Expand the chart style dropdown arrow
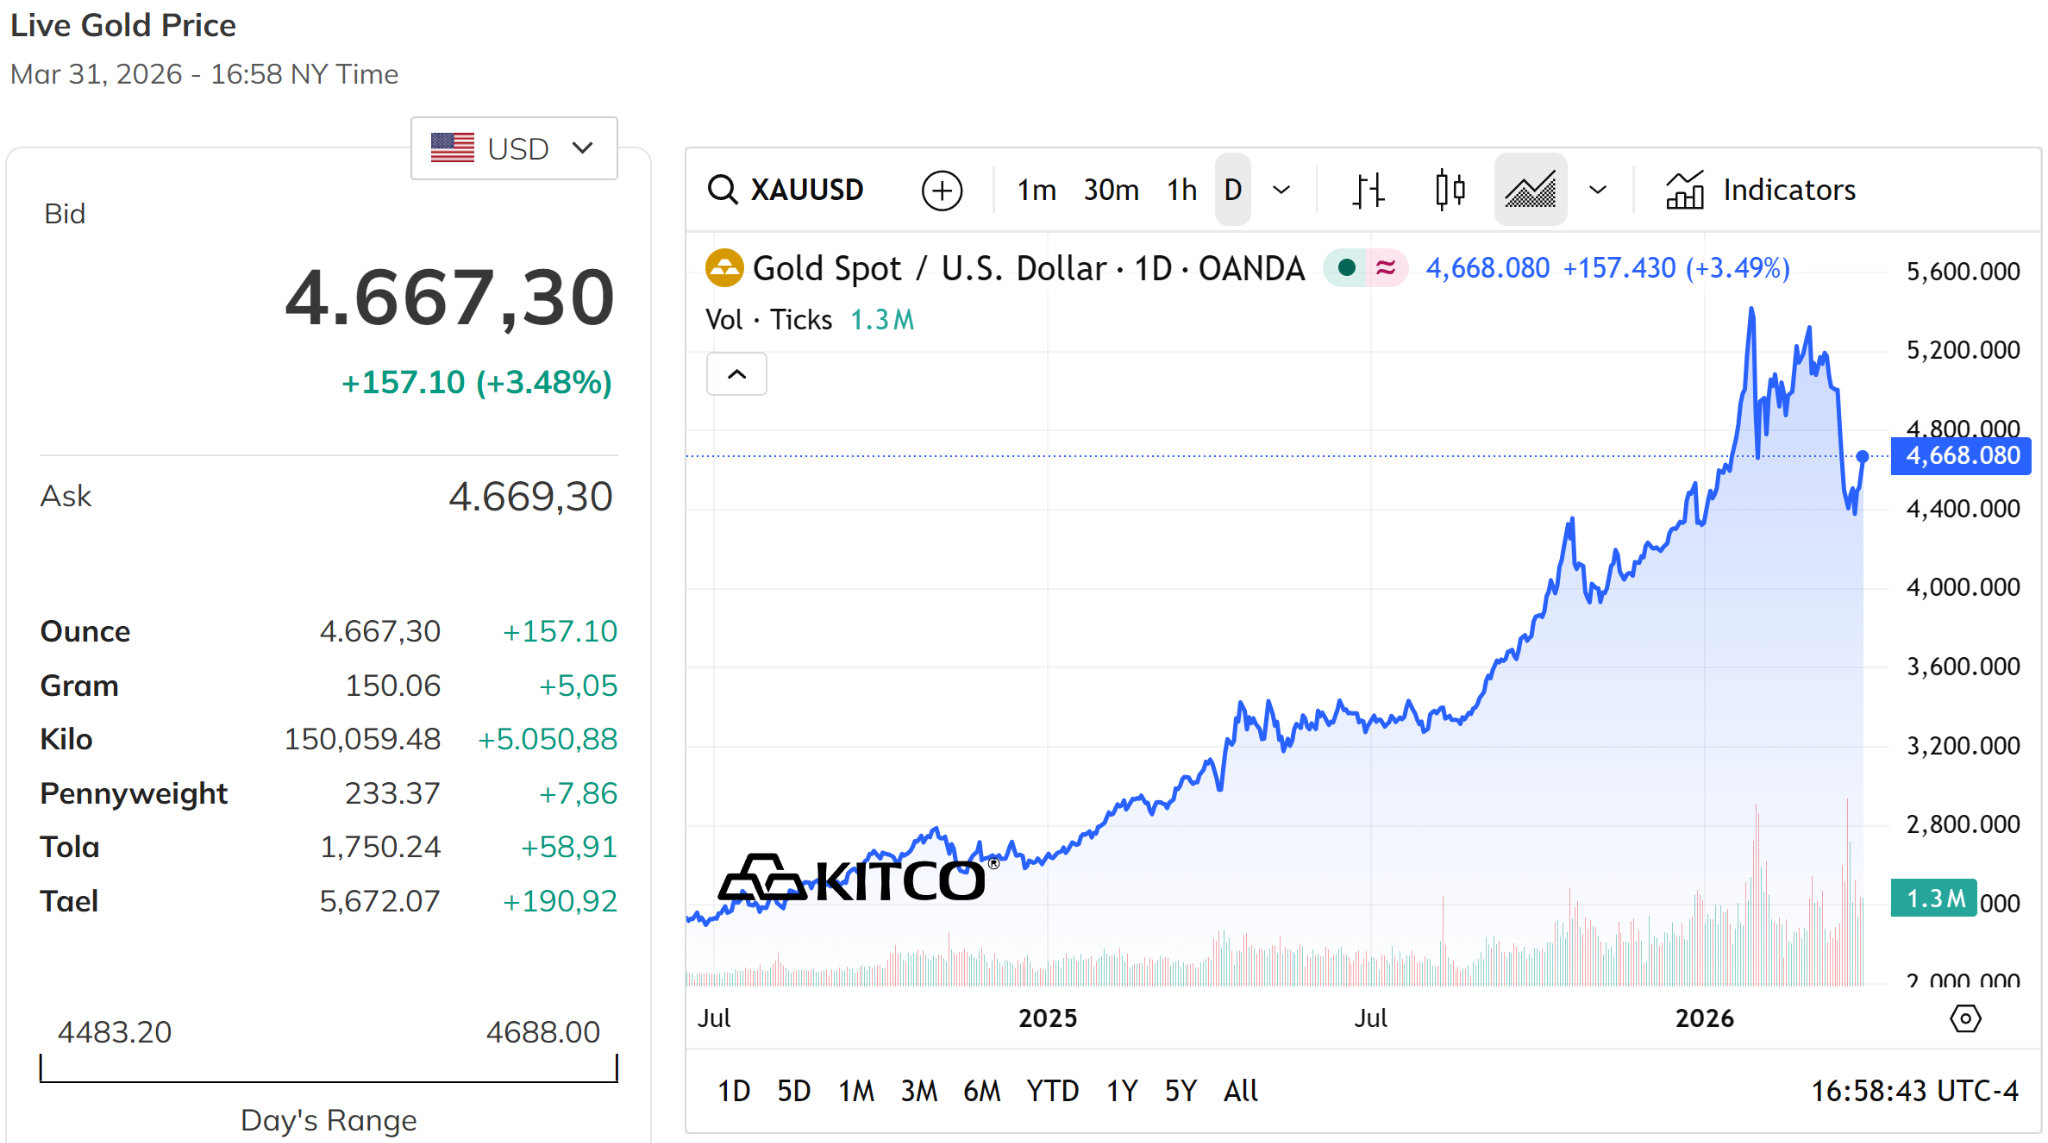 (x=1597, y=189)
